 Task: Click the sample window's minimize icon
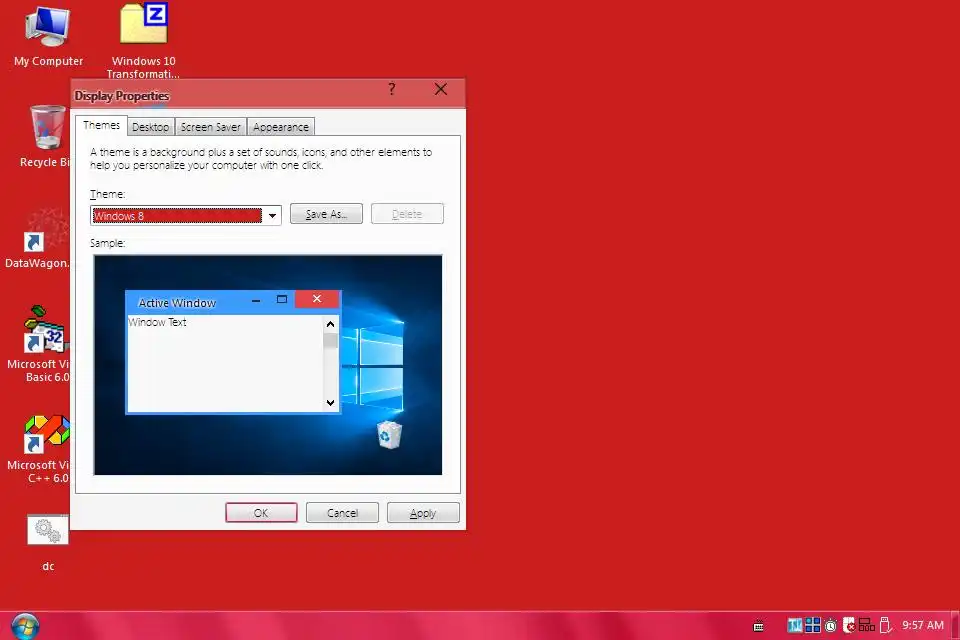256,300
